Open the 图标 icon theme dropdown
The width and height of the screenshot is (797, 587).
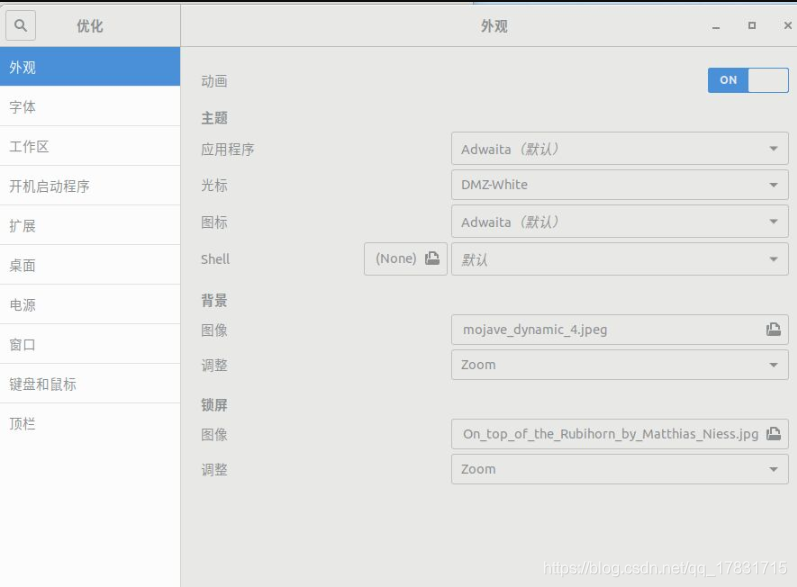coord(620,222)
